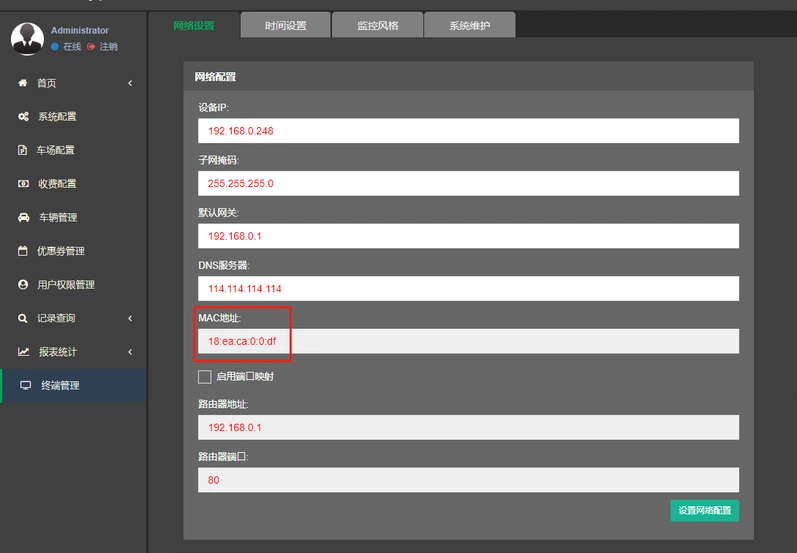This screenshot has height=553, width=797.
Task: Click the user icon for 用户权限管理
Action: tap(23, 284)
